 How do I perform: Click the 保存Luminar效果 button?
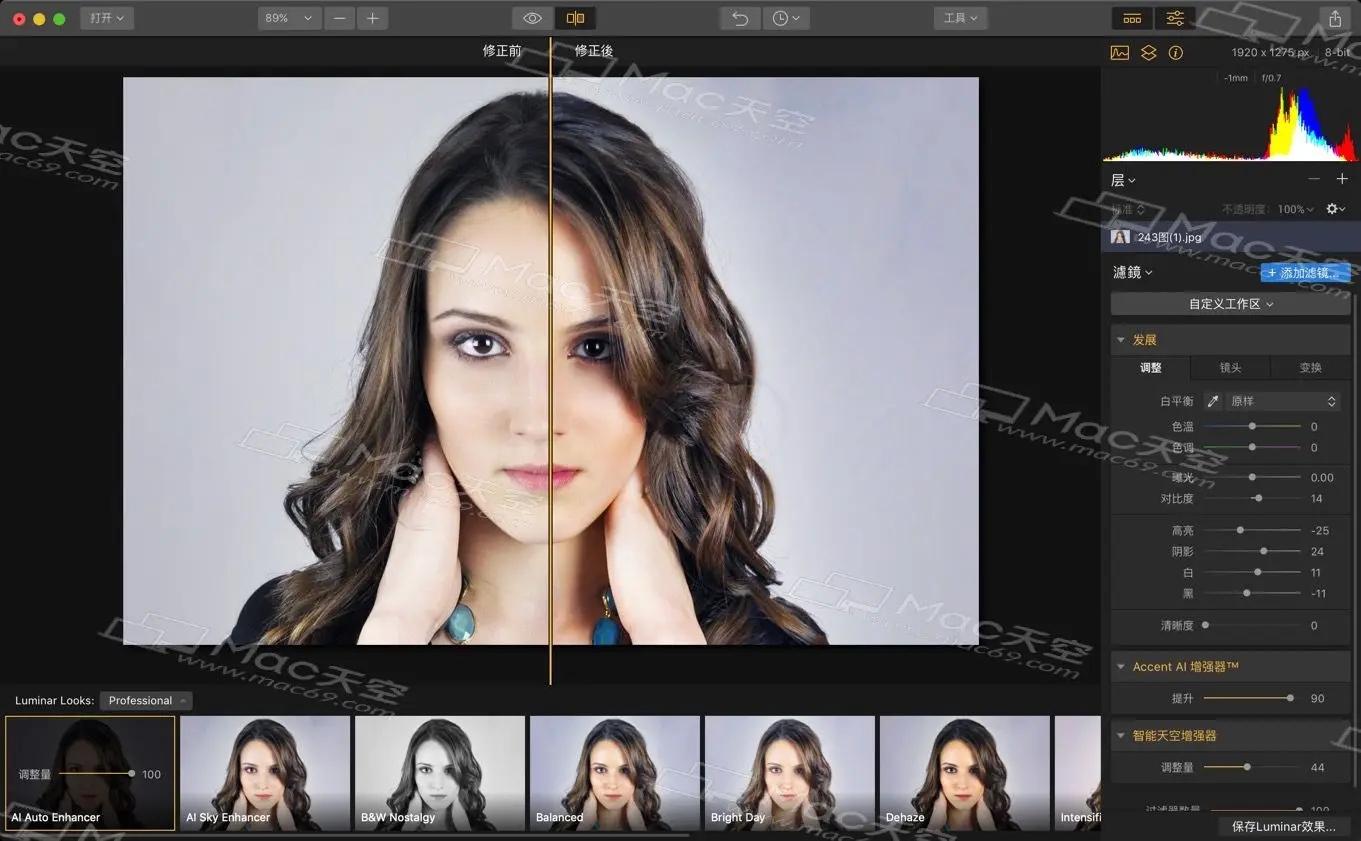(1284, 826)
